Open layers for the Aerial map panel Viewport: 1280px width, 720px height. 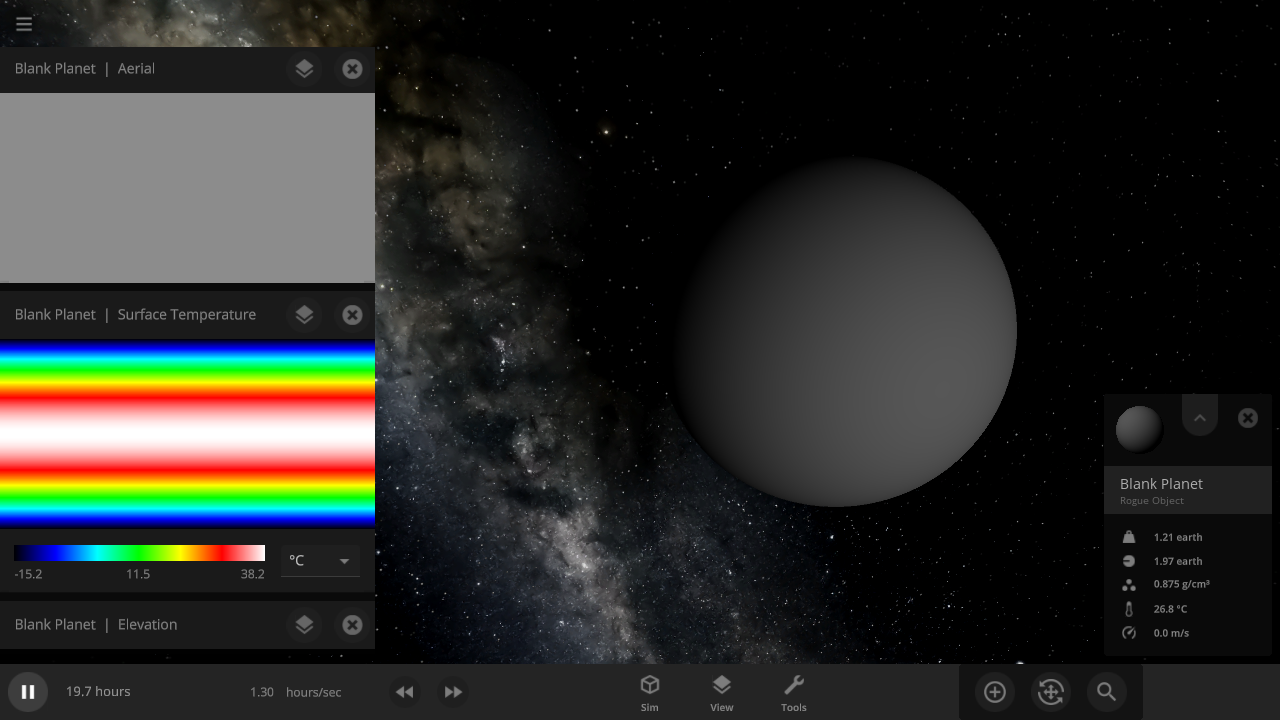click(x=304, y=69)
